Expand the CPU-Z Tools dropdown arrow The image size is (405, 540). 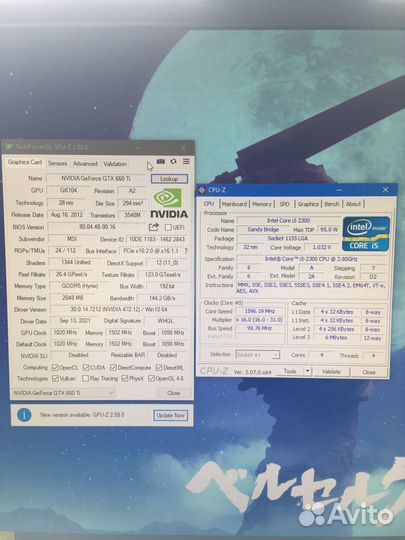point(308,371)
